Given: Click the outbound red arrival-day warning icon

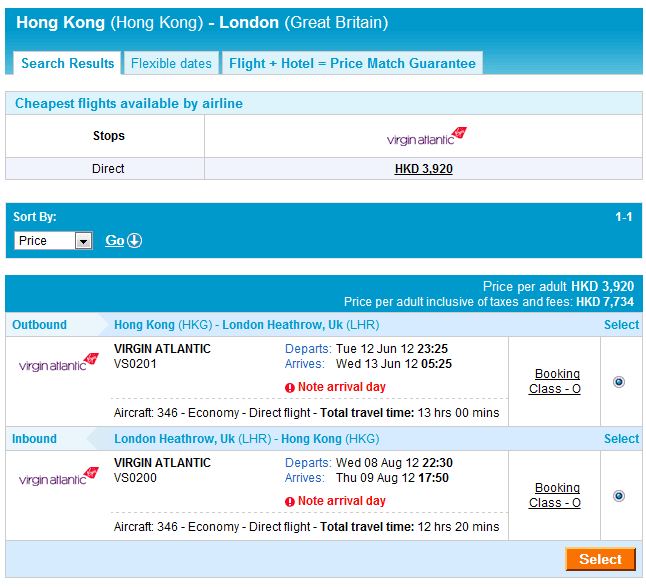Looking at the screenshot, I should click(290, 387).
